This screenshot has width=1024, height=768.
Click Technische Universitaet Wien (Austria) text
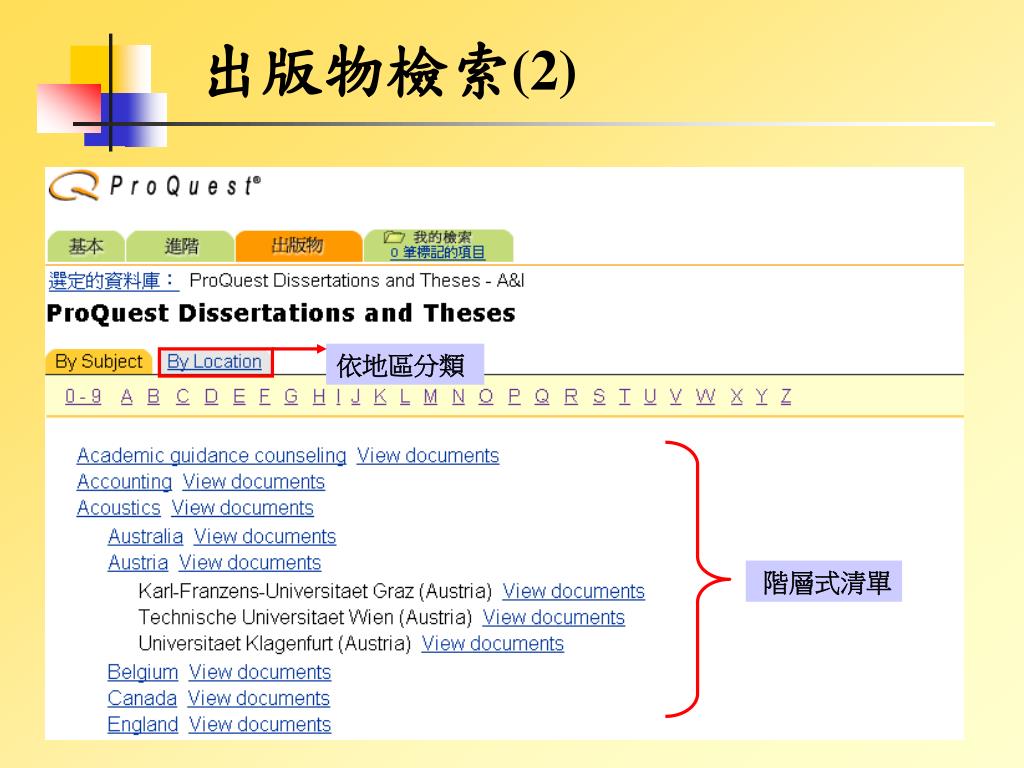pyautogui.click(x=305, y=618)
